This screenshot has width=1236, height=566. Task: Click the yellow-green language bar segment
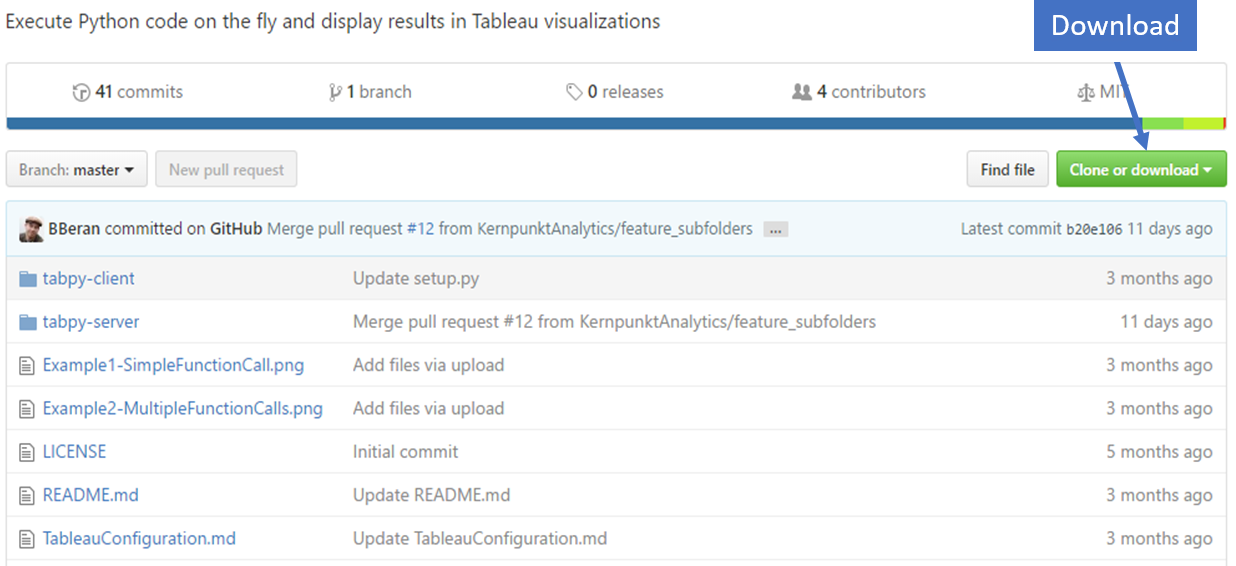pos(1203,124)
